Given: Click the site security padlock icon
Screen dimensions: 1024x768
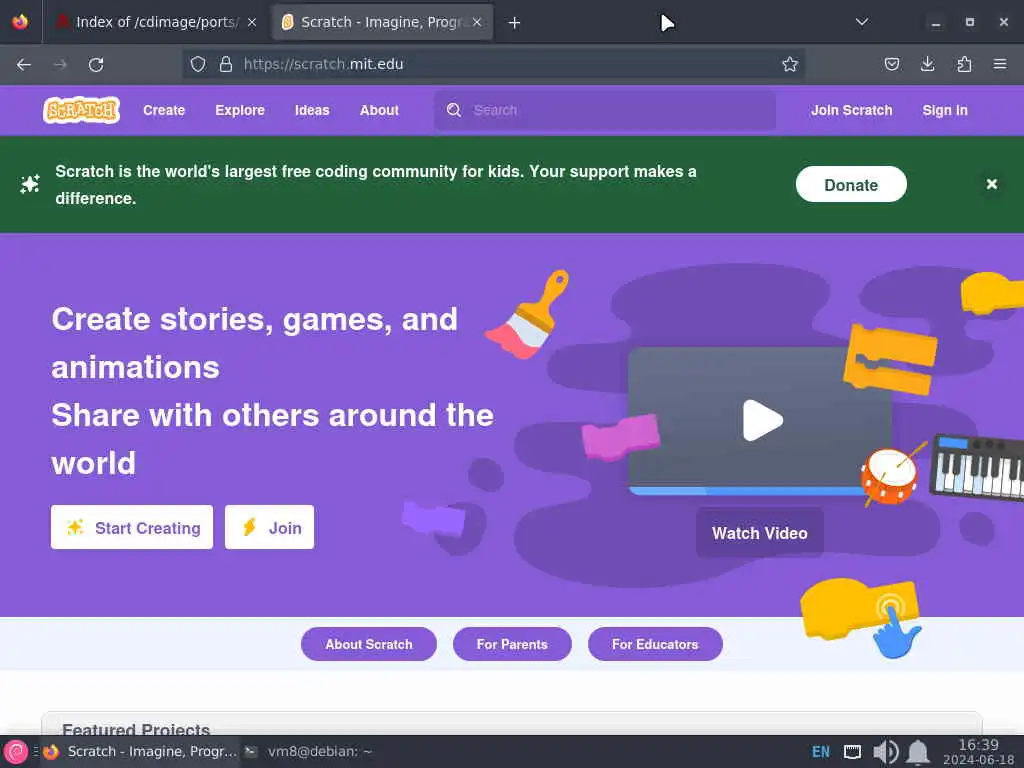Looking at the screenshot, I should point(226,64).
